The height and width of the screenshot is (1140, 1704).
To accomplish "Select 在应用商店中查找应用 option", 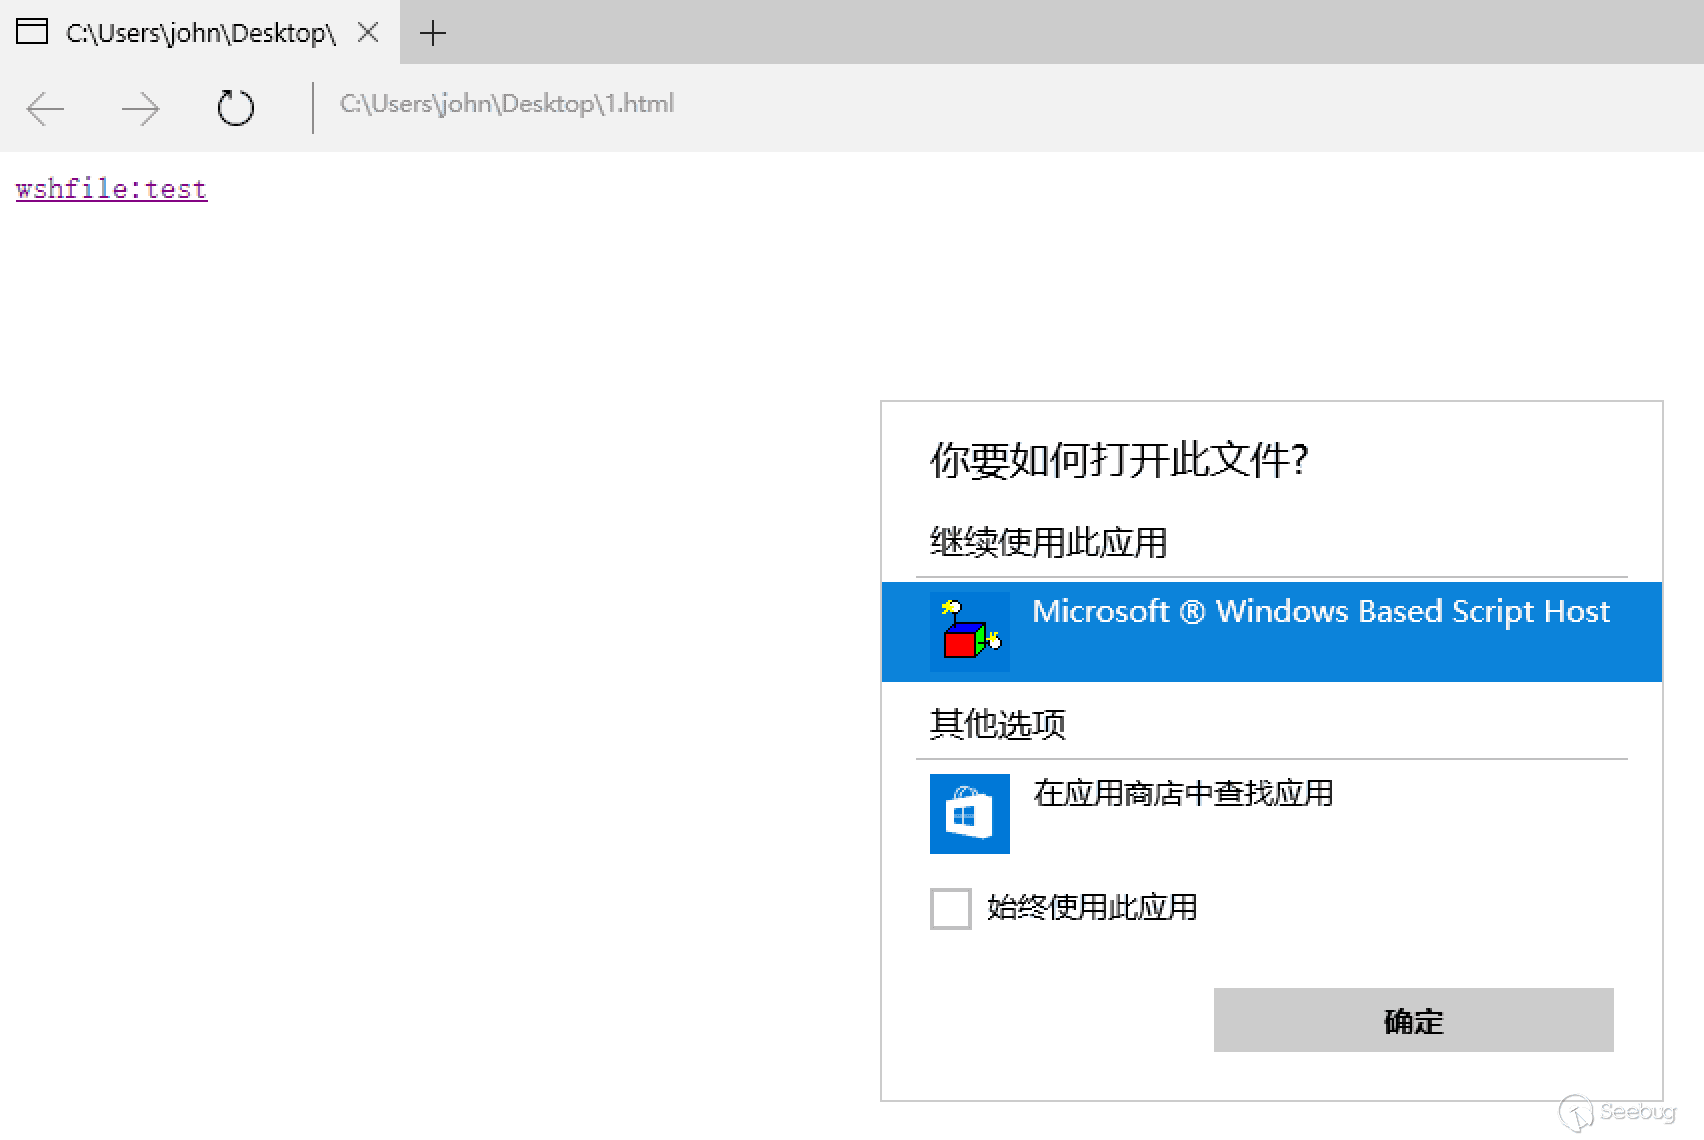I will click(1272, 813).
